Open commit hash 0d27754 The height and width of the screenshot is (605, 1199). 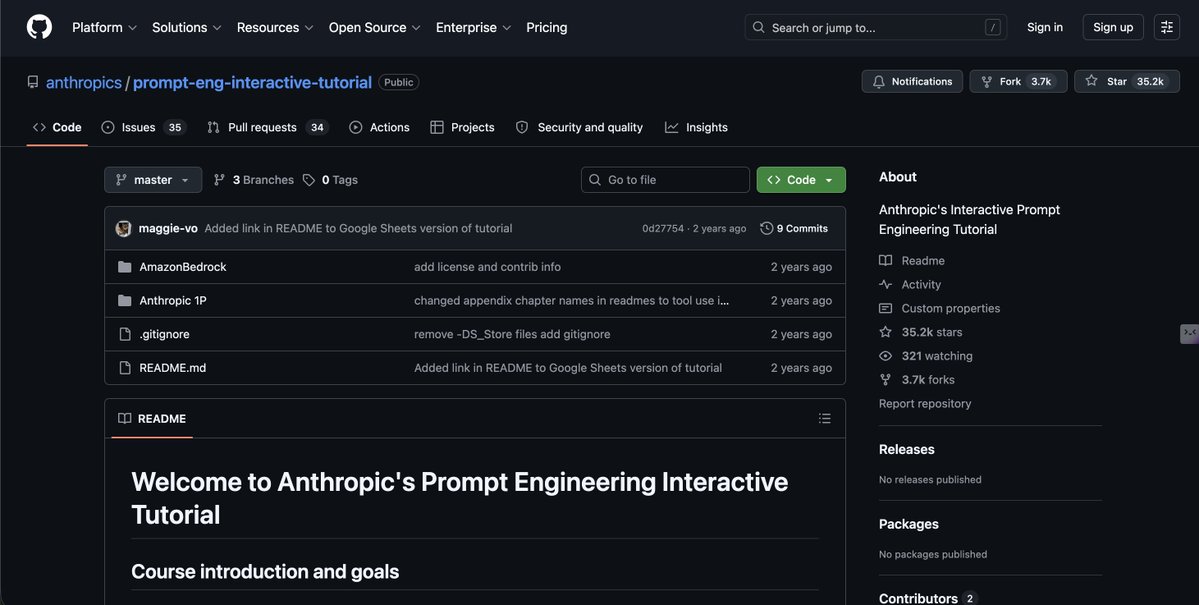(x=663, y=229)
